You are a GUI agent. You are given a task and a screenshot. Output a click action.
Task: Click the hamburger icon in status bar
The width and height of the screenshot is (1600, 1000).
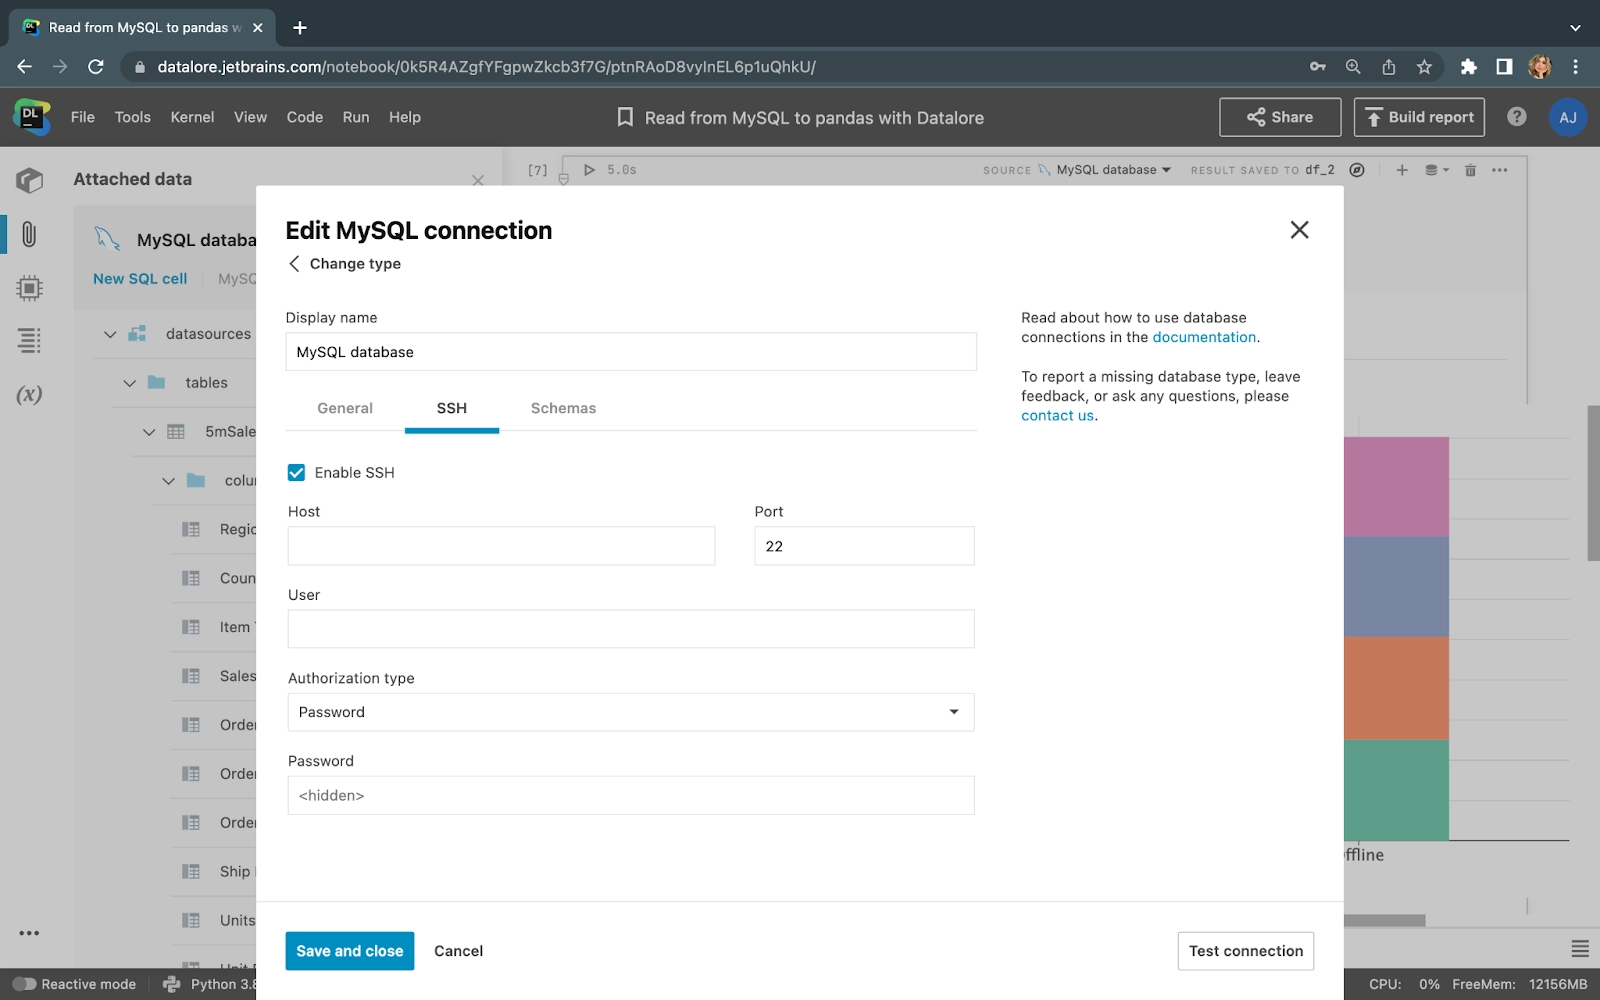(x=1580, y=948)
